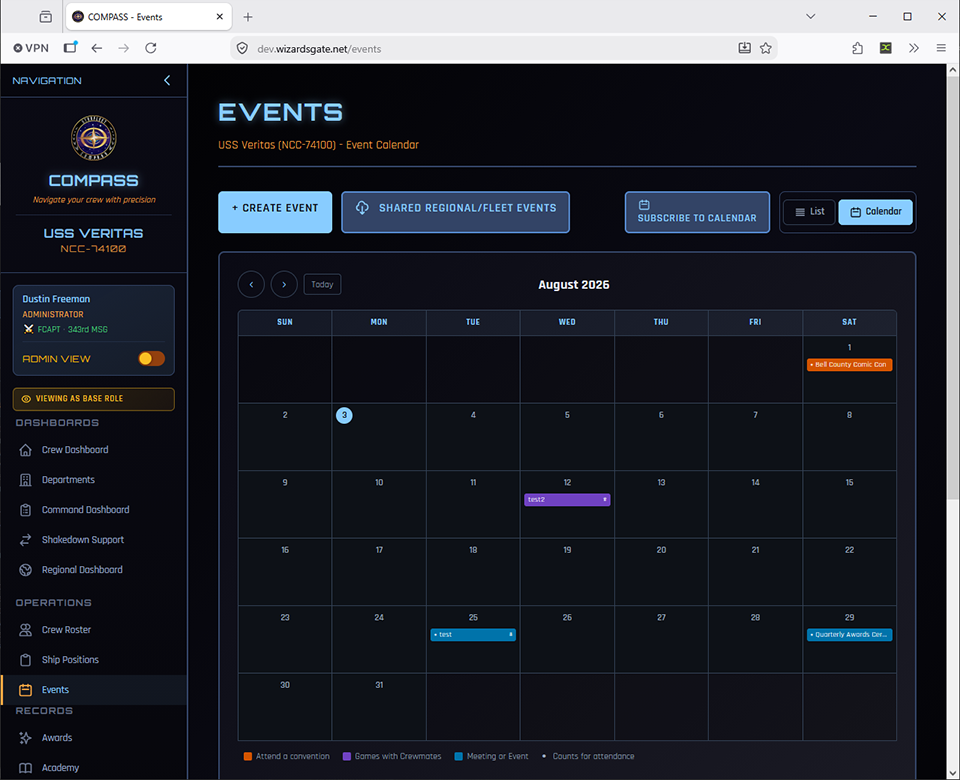960x780 pixels.
Task: Click the page vertical scrollbar
Action: [953, 288]
